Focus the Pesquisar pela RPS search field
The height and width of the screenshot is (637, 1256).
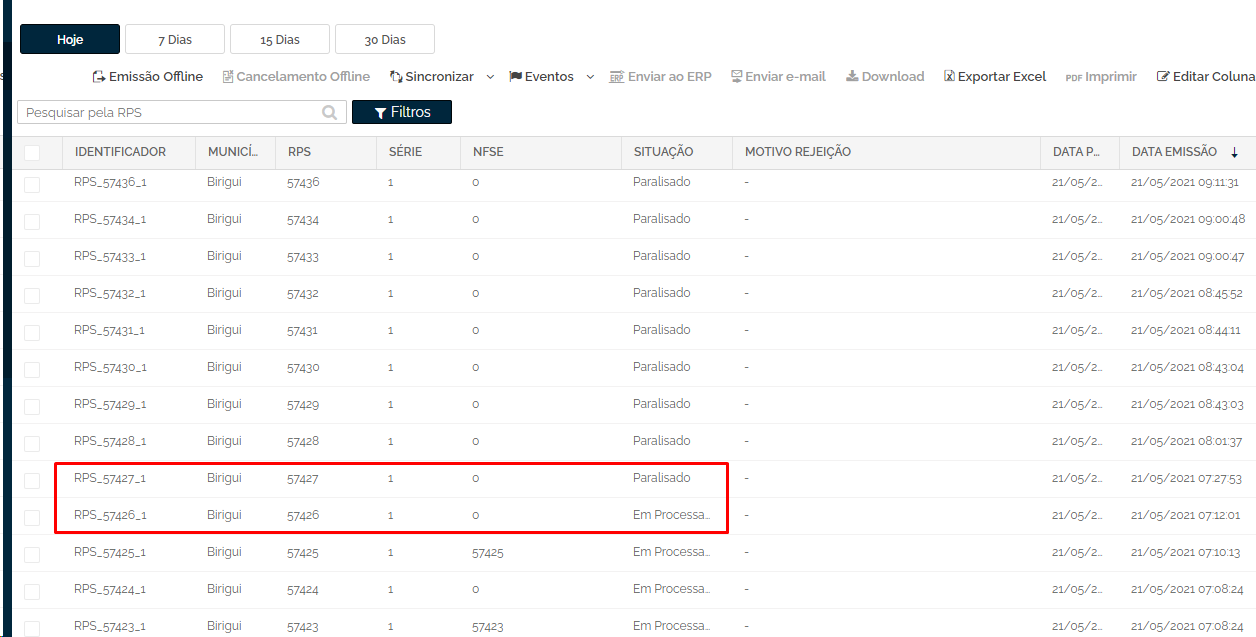point(170,113)
